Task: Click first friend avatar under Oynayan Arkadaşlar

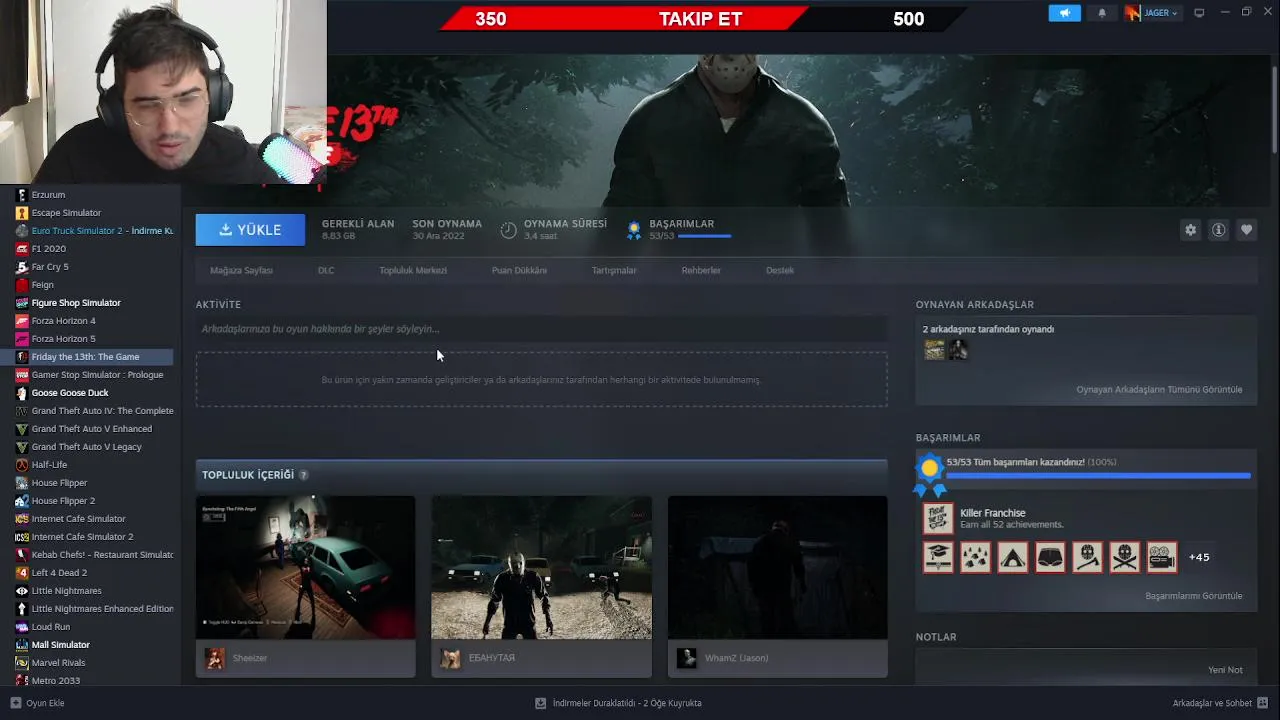Action: 934,350
